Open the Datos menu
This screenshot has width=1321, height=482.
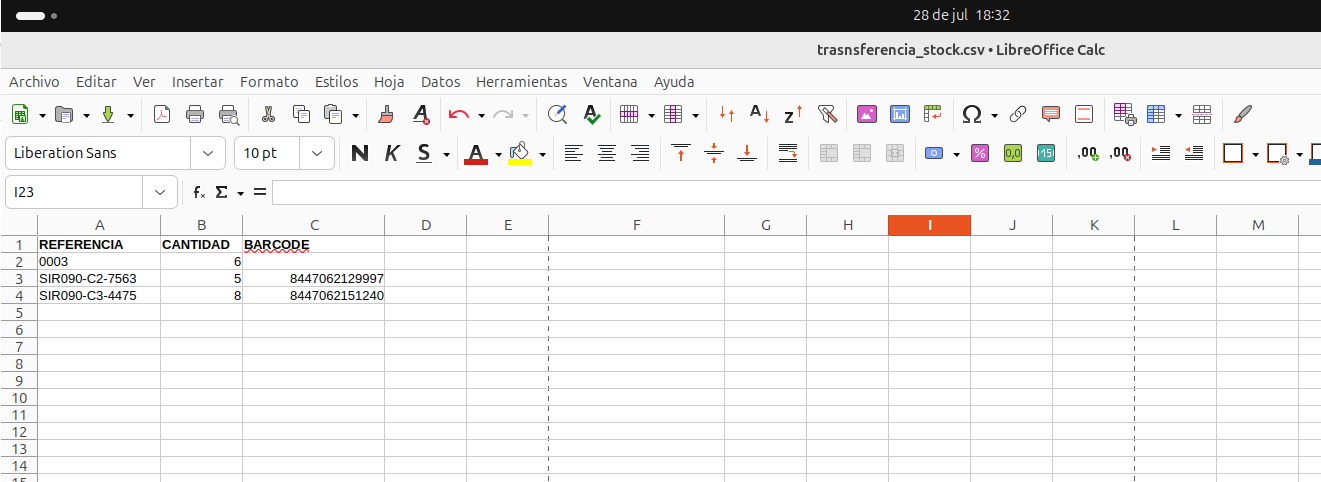click(x=440, y=82)
